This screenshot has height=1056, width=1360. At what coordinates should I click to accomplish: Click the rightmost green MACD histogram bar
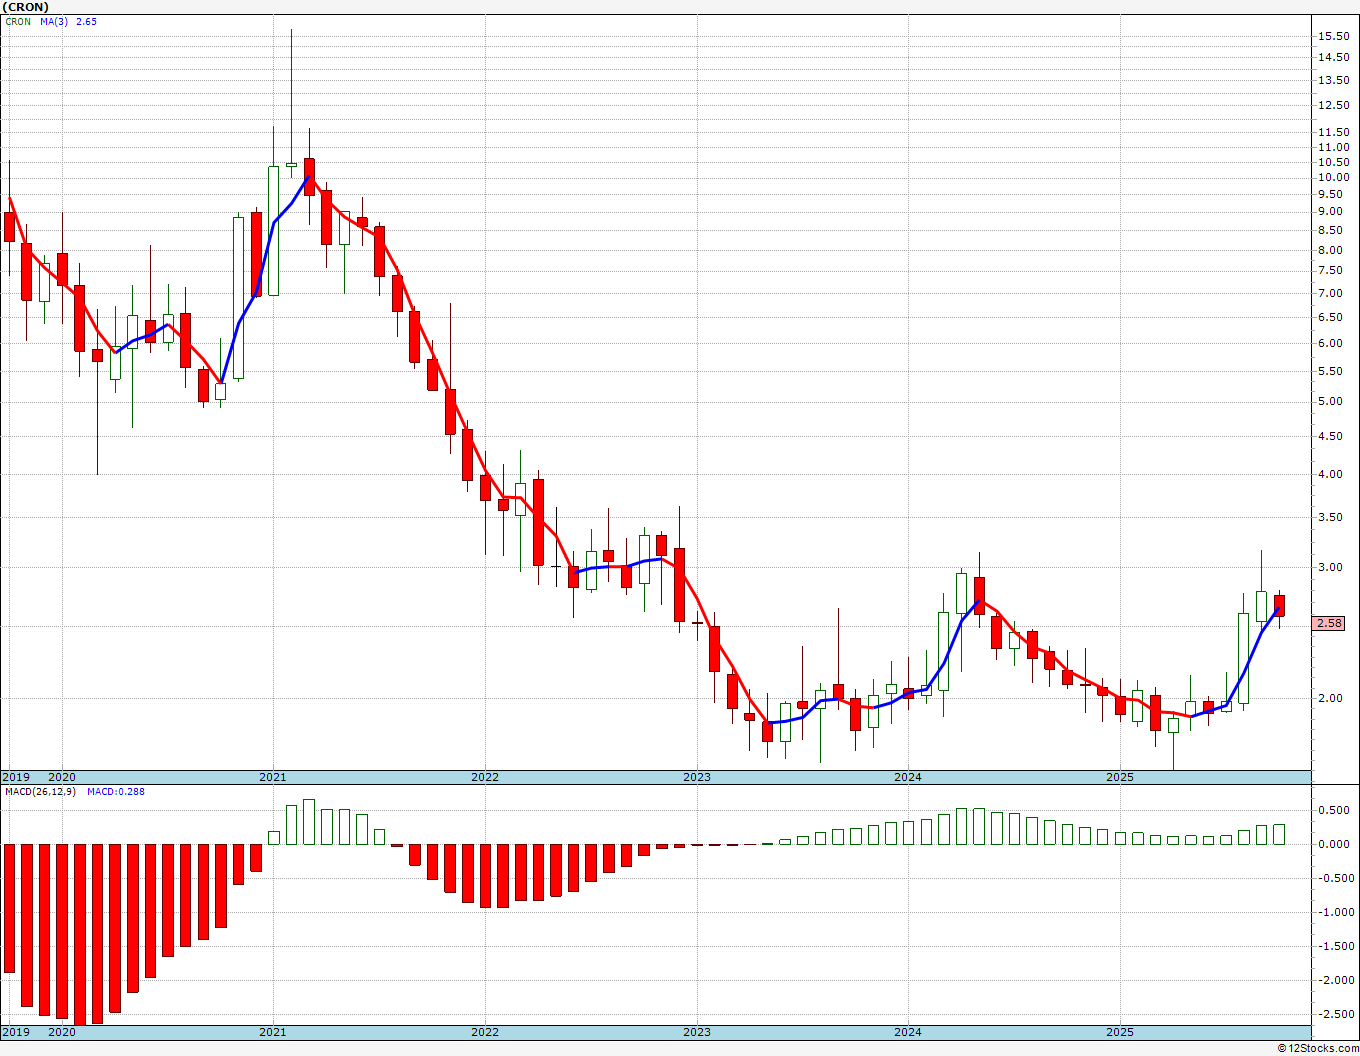(x=1279, y=834)
